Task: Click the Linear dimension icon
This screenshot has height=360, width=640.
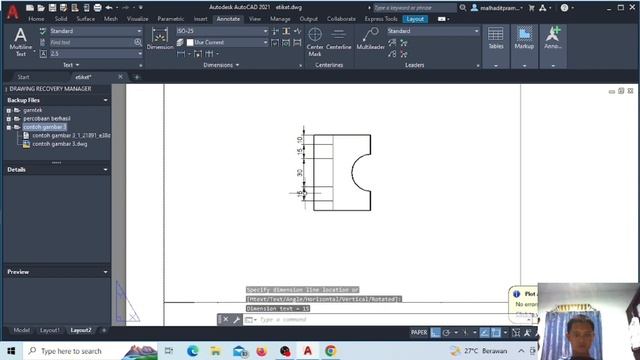Action: coord(181,54)
